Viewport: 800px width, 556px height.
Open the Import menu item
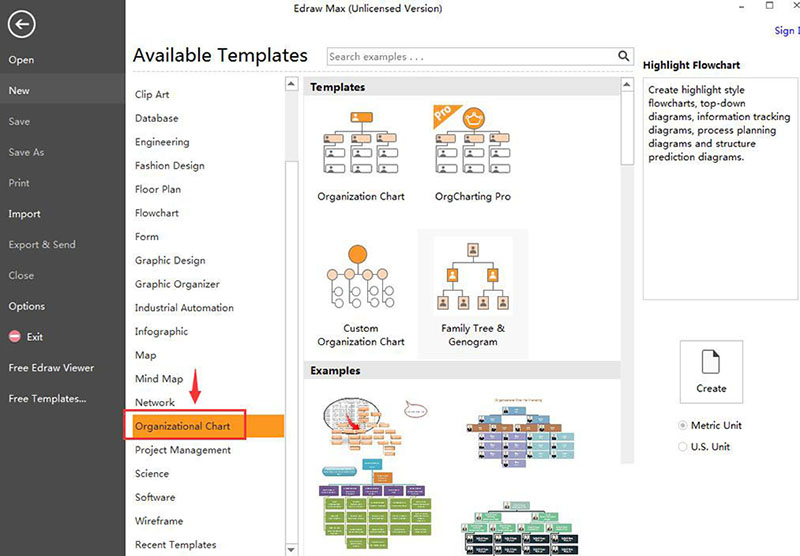pyautogui.click(x=24, y=214)
